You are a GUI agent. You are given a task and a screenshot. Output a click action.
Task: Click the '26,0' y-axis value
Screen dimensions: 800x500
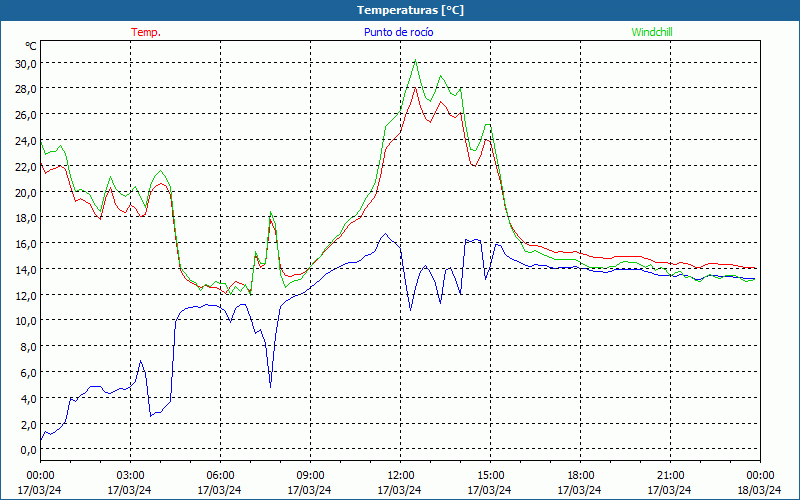25,115
